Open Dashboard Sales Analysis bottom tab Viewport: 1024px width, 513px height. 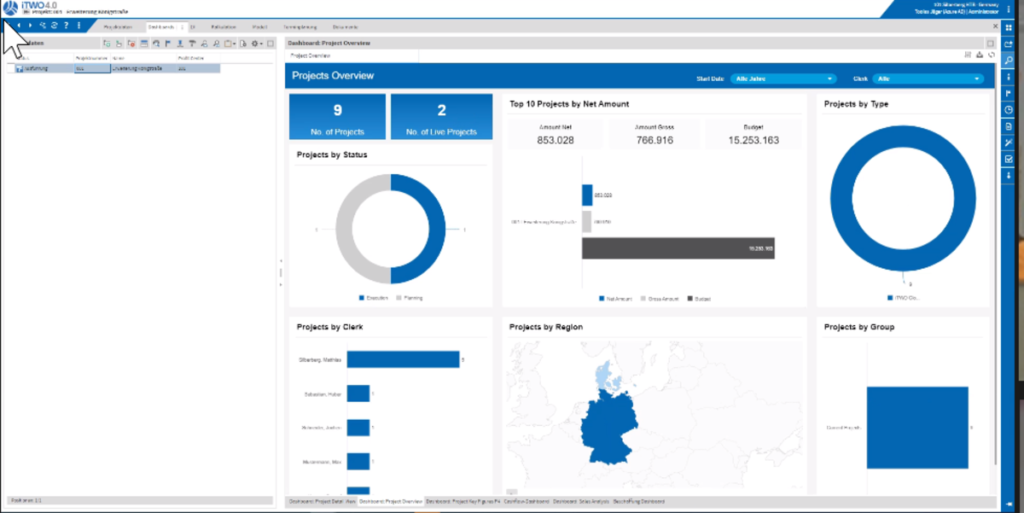581,501
